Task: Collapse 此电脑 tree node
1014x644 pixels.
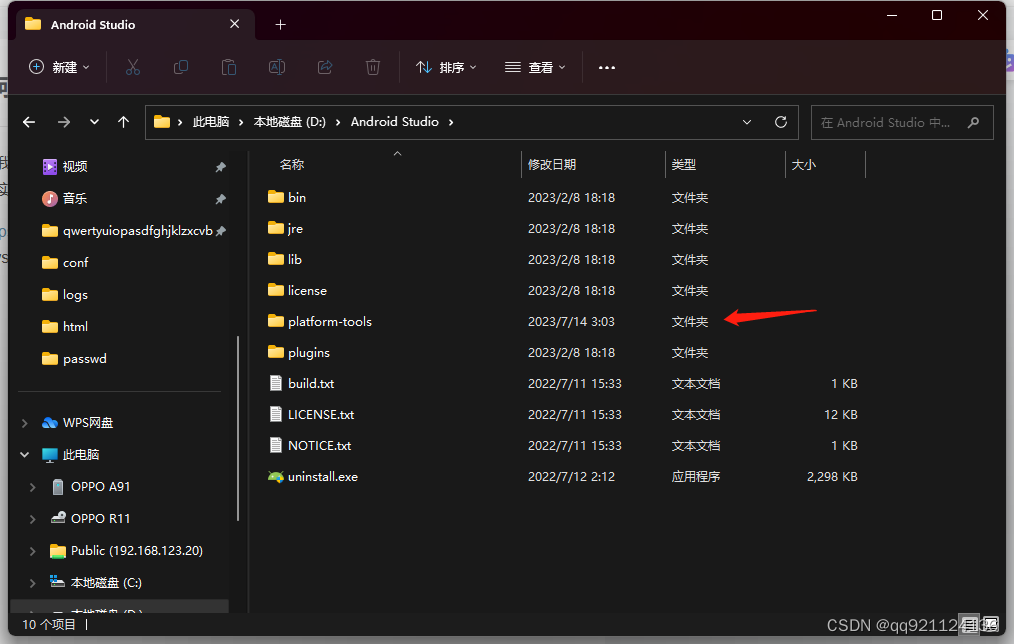Action: [25, 455]
